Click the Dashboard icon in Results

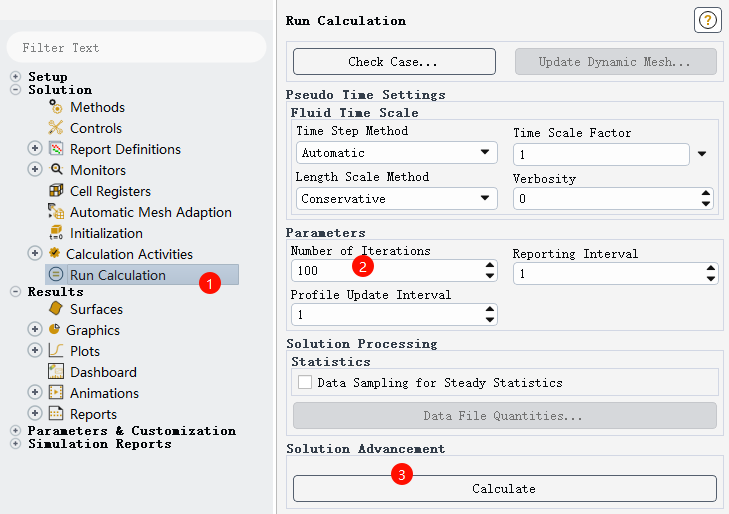coord(56,372)
